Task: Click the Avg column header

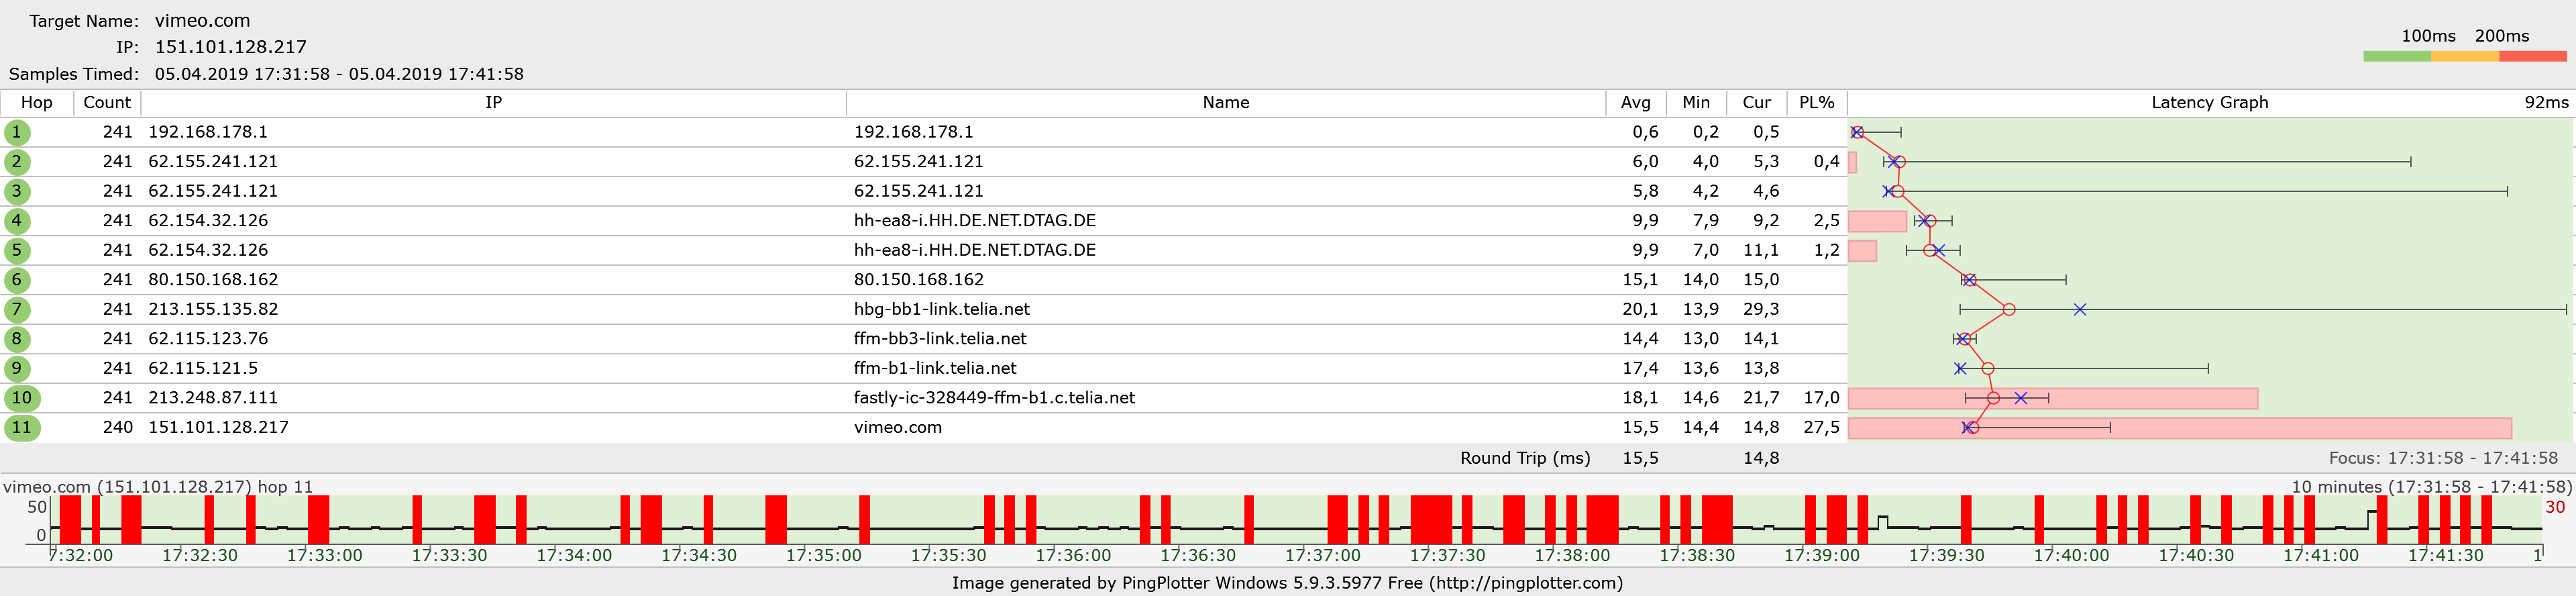Action: pos(1636,102)
